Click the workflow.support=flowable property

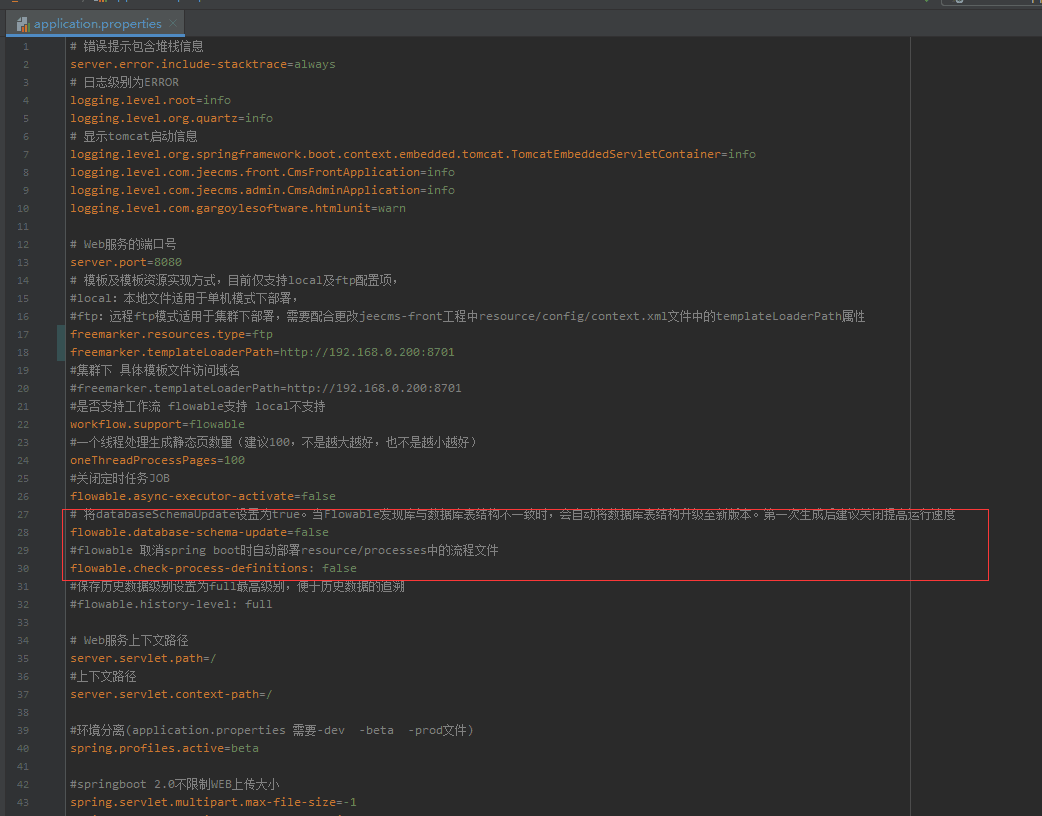(x=157, y=424)
